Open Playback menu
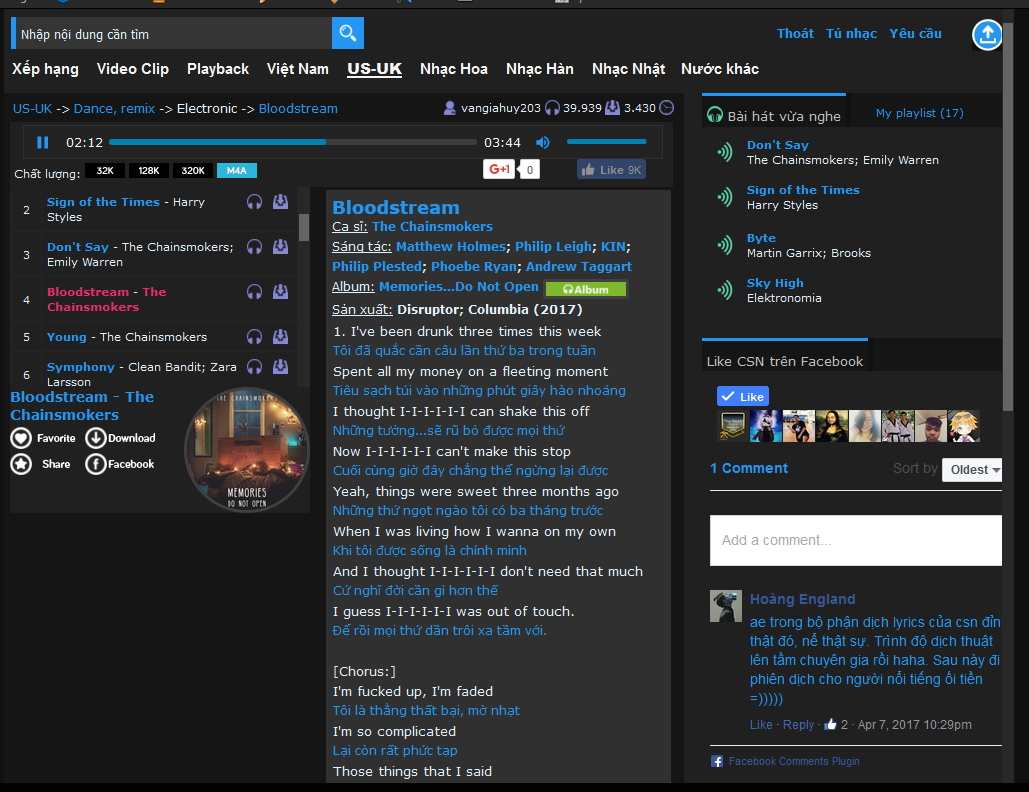1029x792 pixels. point(218,69)
